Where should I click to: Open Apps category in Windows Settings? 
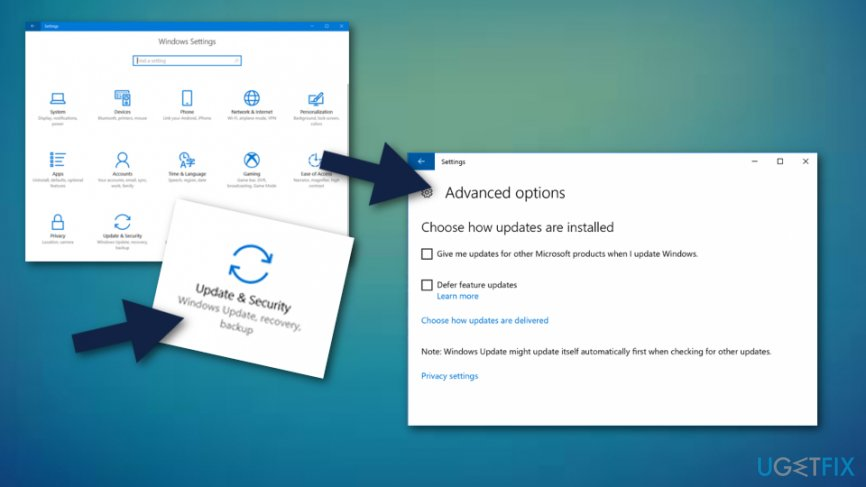tap(57, 170)
